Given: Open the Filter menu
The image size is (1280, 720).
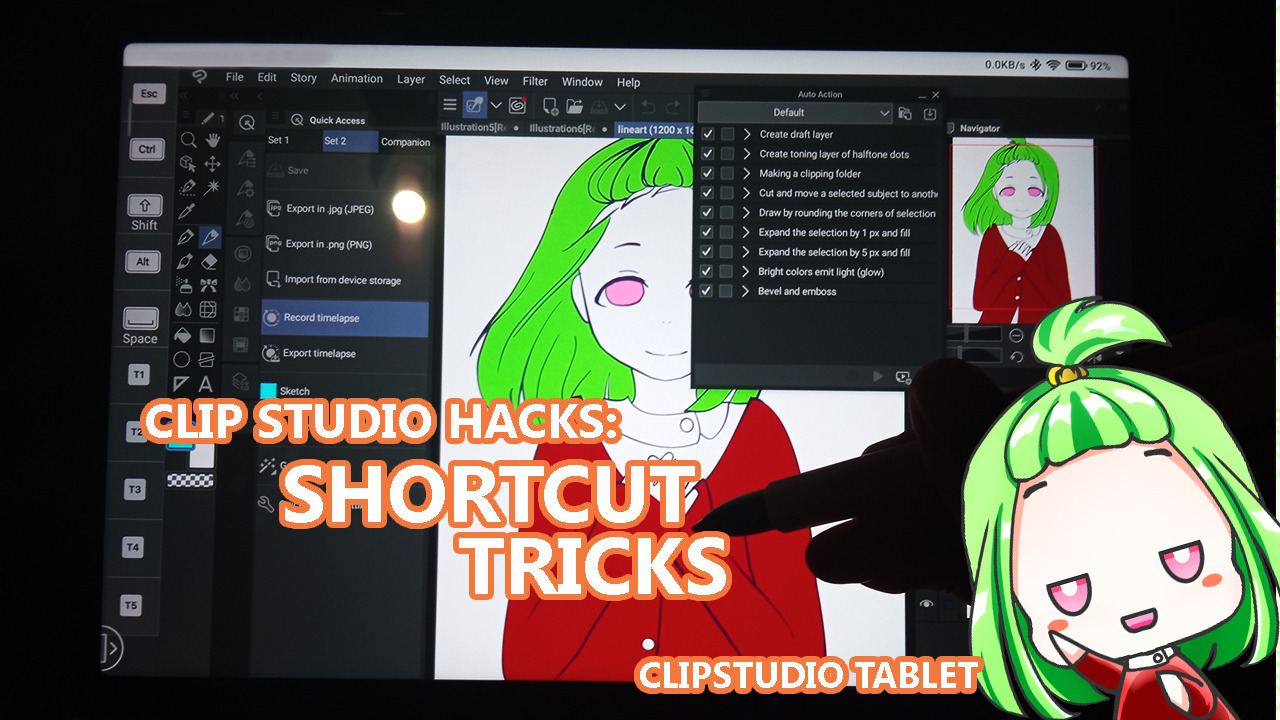Looking at the screenshot, I should (x=535, y=81).
